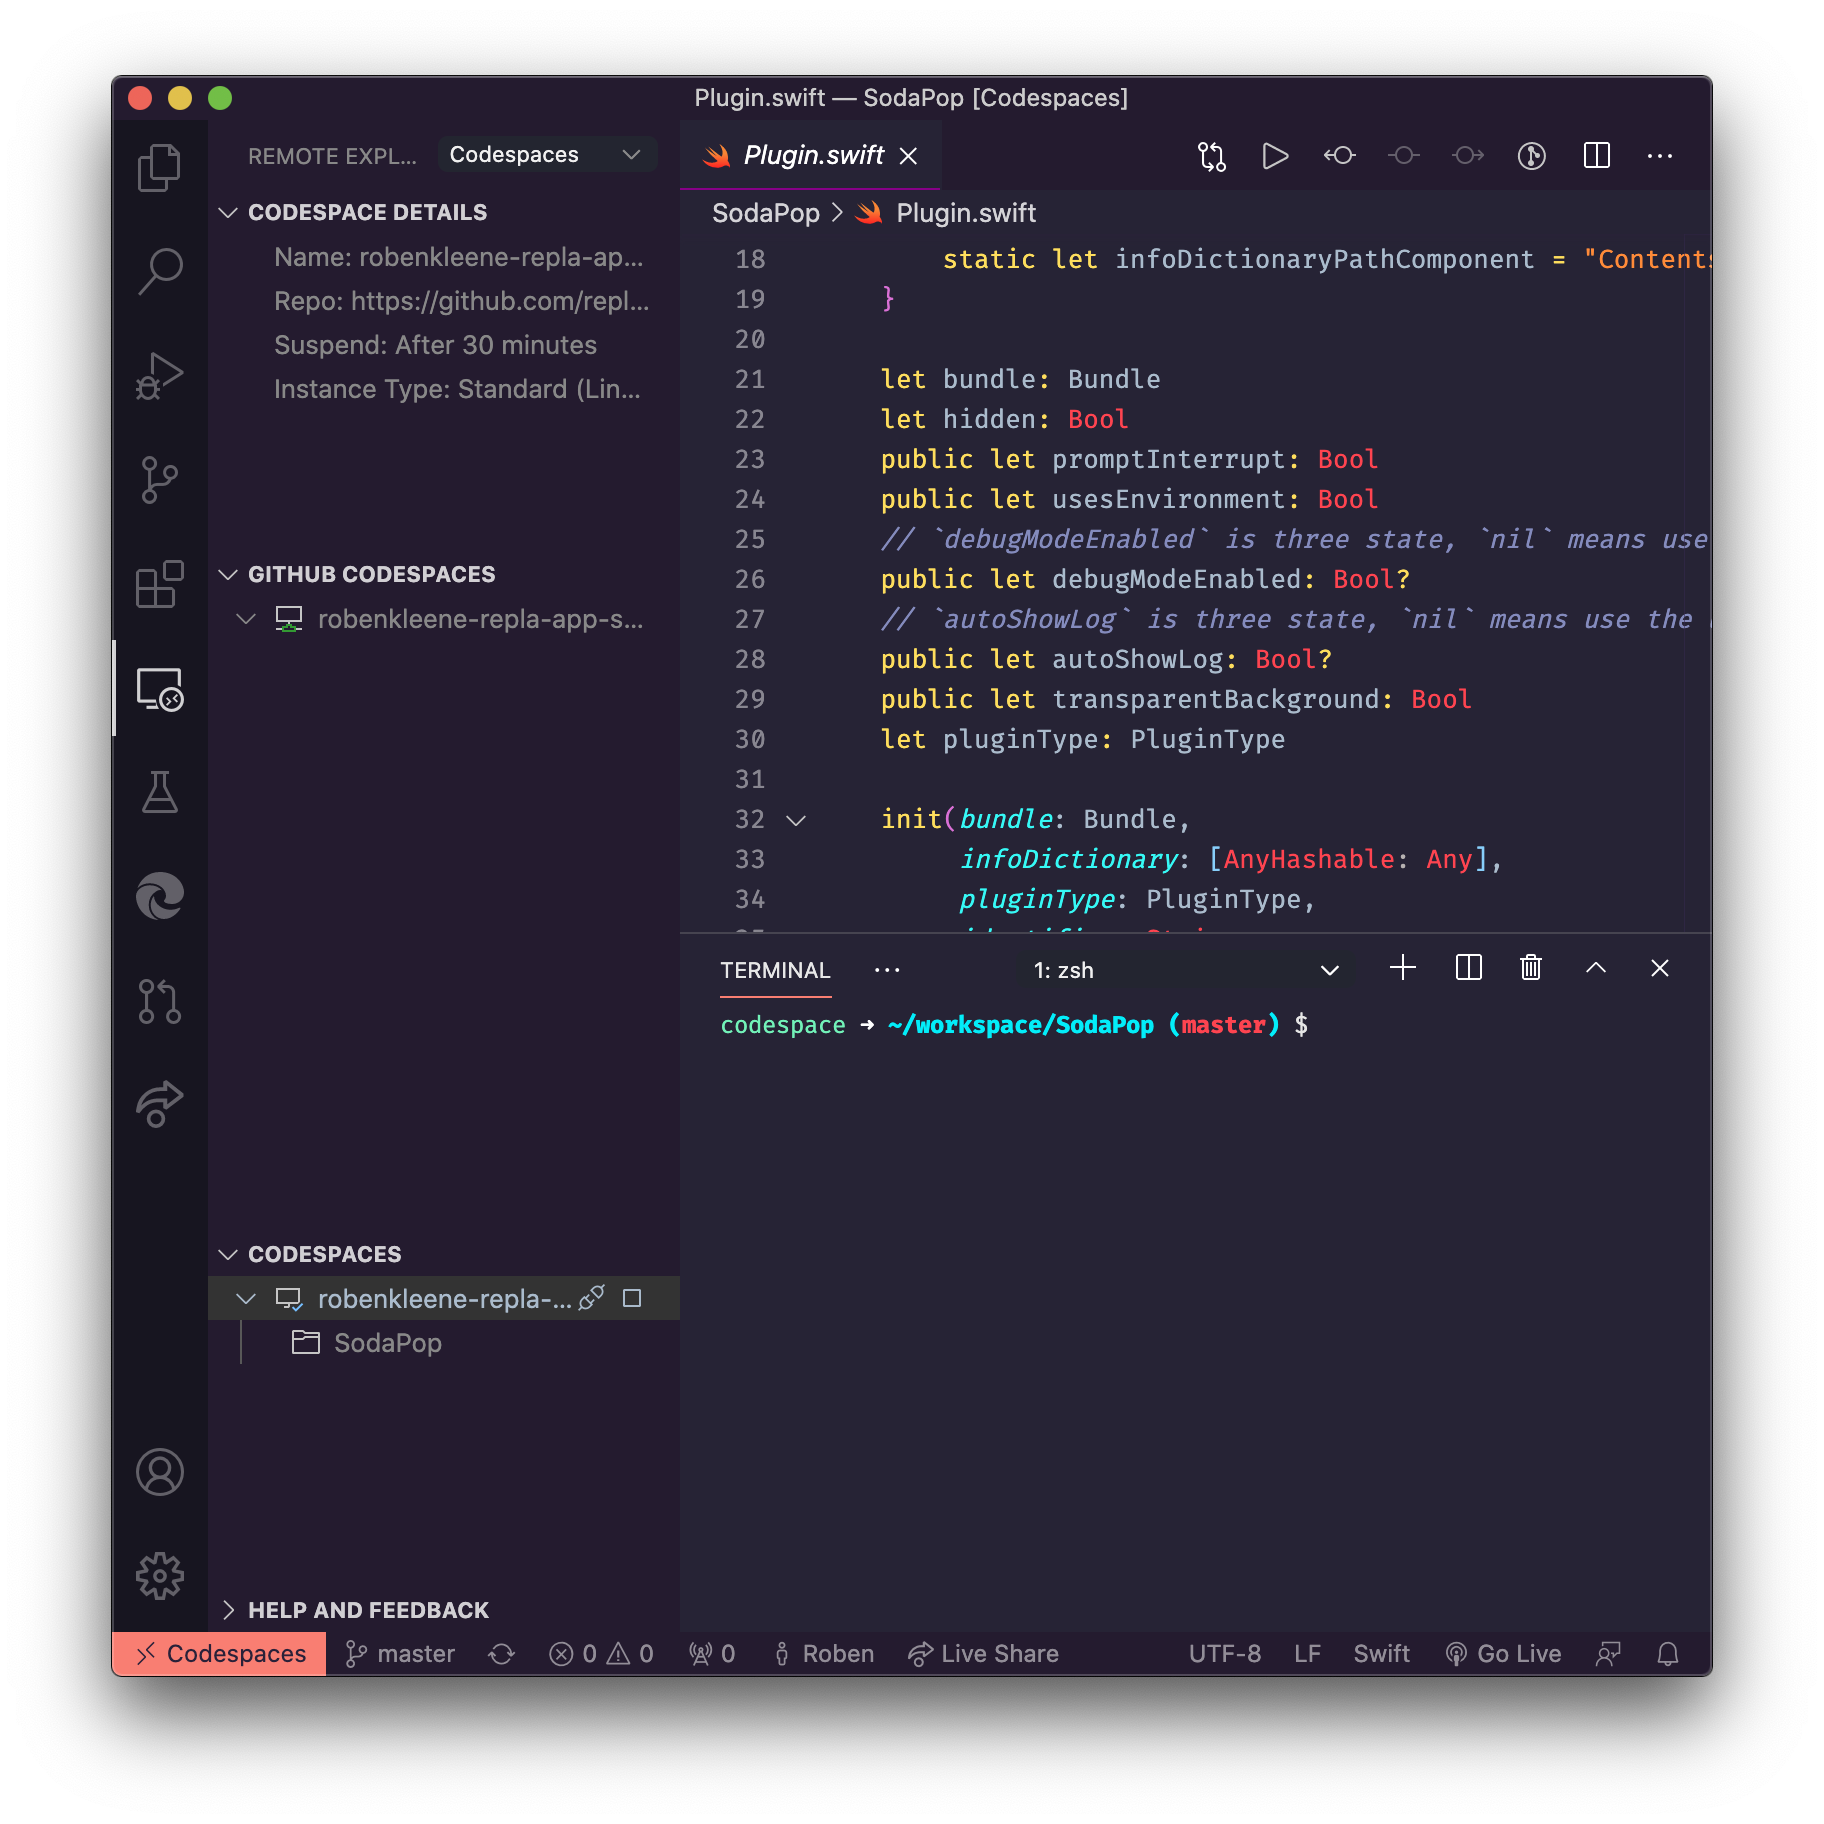Open the Search view in the activity bar
The height and width of the screenshot is (1824, 1824).
[x=160, y=270]
